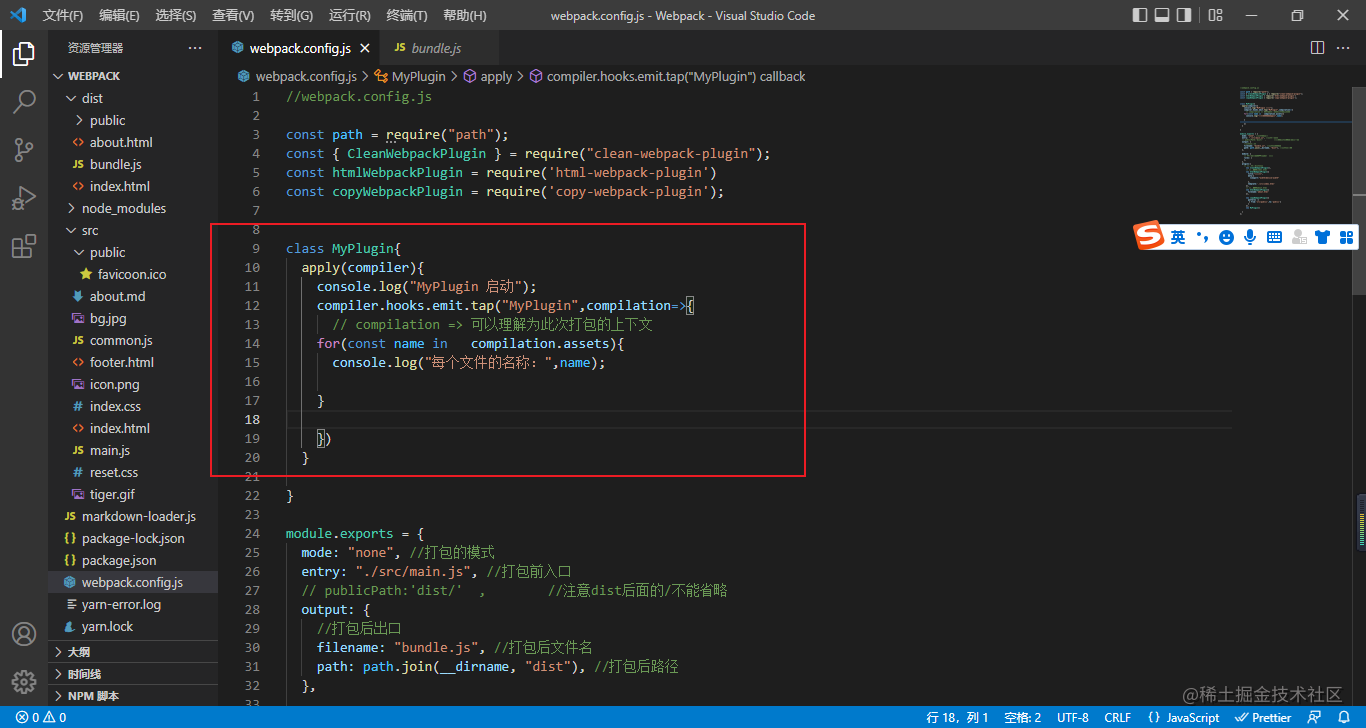Viewport: 1366px width, 728px height.
Task: Click the Sogou input method S logo
Action: (x=1148, y=236)
